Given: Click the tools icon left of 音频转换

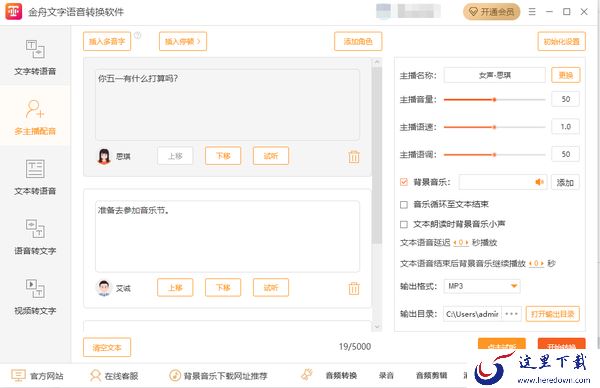Looking at the screenshot, I should 307,375.
